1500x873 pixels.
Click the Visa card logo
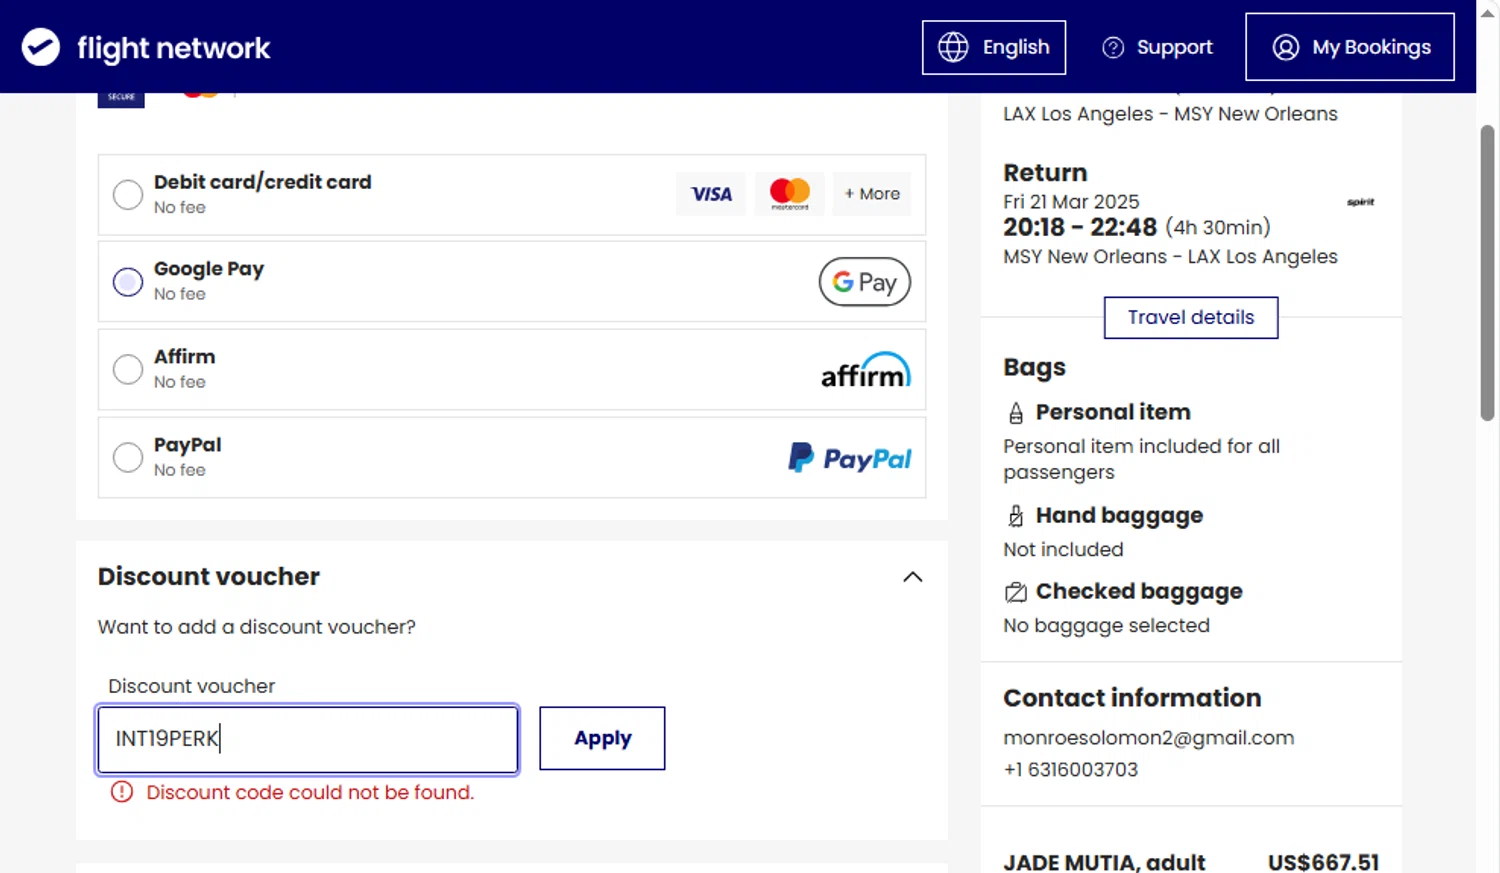tap(711, 194)
